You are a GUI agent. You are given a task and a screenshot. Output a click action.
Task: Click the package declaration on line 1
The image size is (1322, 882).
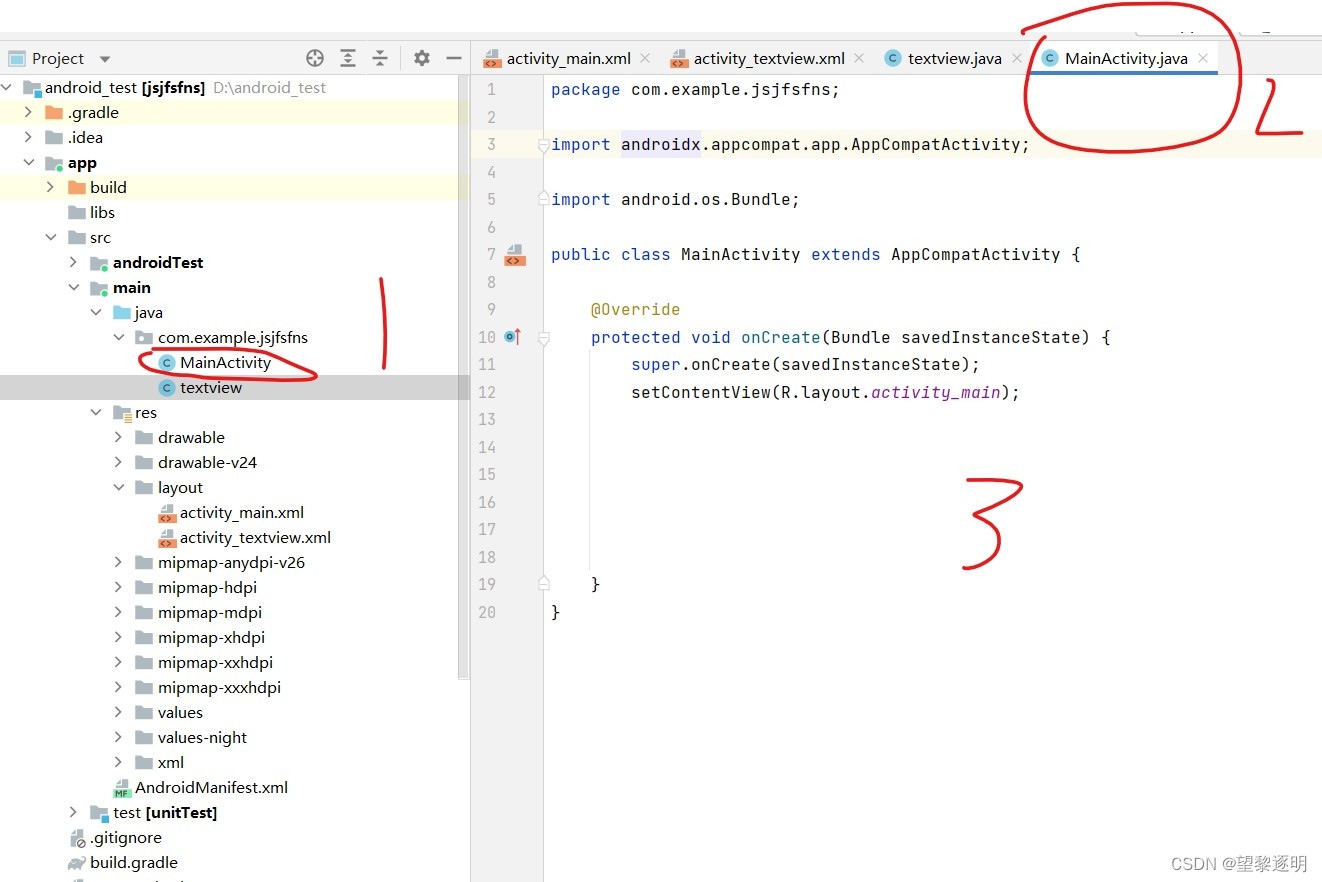pyautogui.click(x=695, y=90)
